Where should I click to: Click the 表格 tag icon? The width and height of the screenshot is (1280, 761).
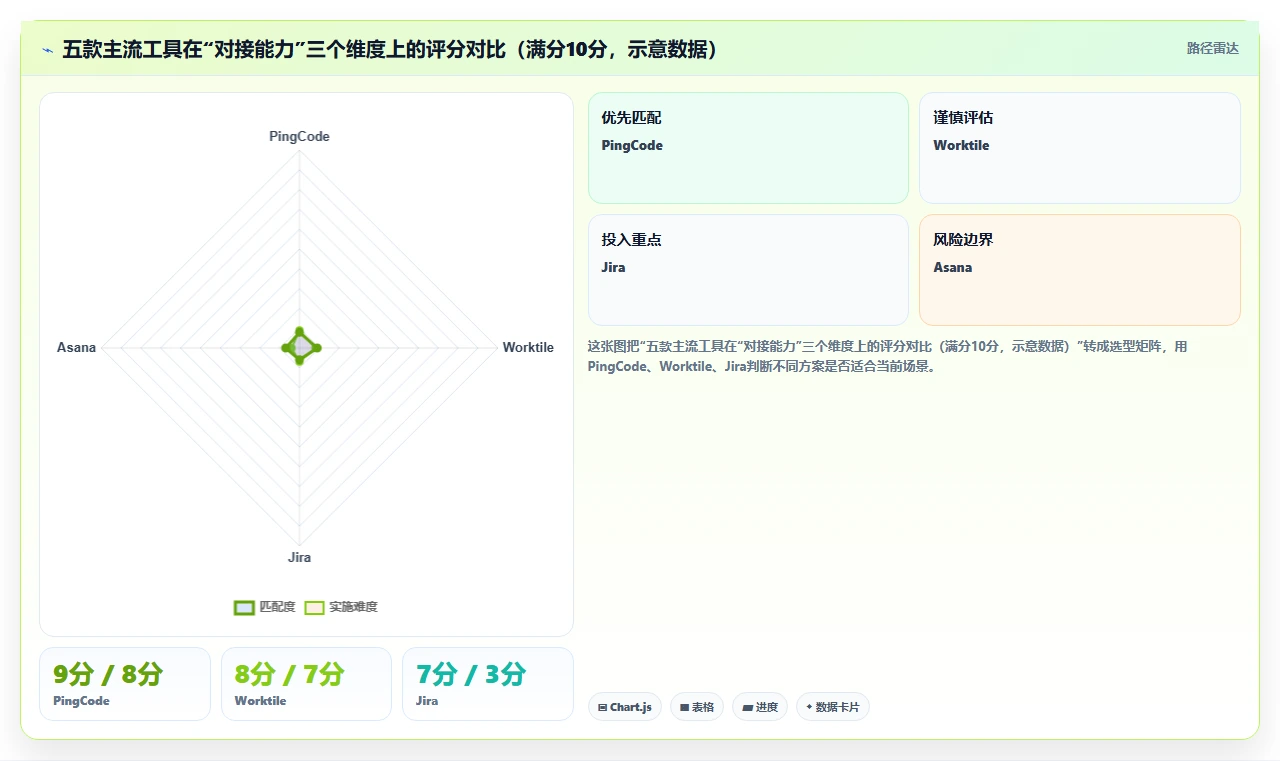point(684,707)
